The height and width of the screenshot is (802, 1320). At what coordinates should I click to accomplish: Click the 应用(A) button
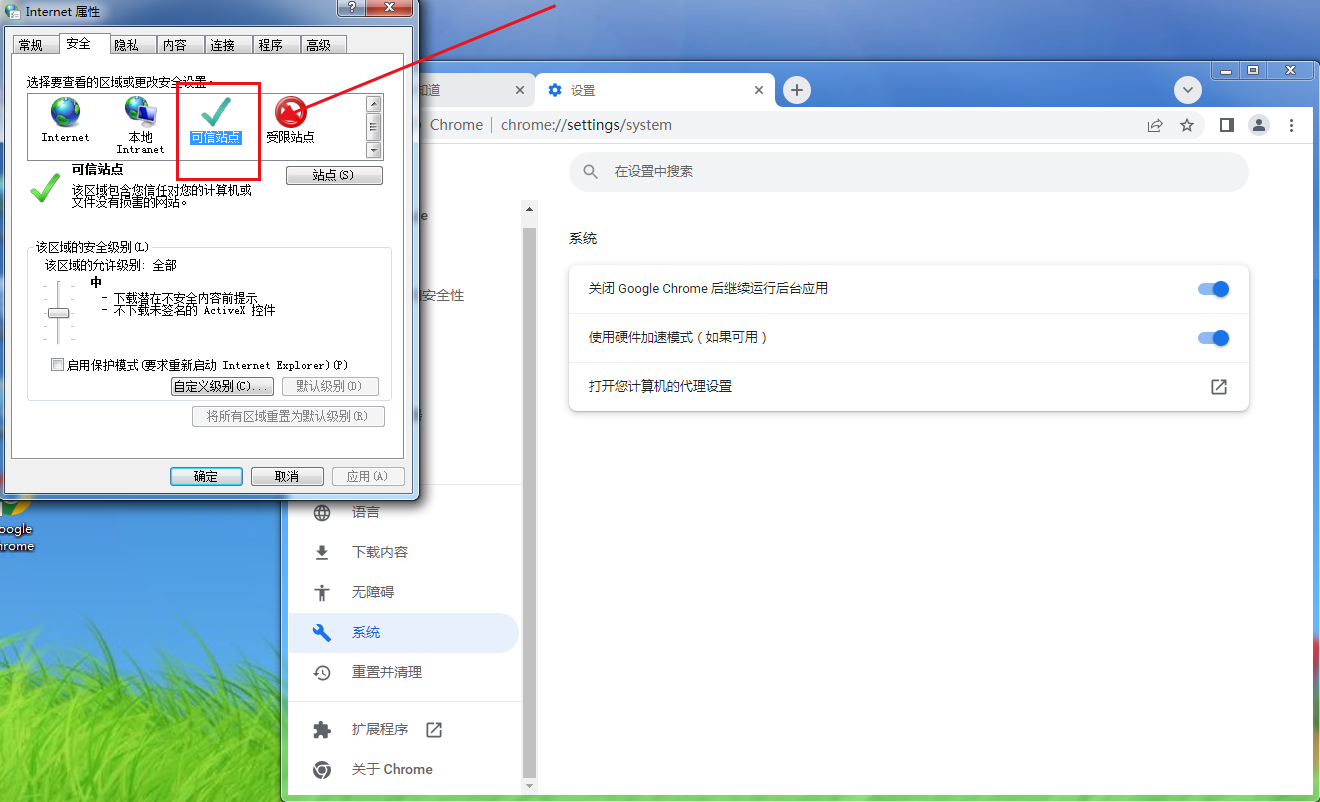(368, 476)
